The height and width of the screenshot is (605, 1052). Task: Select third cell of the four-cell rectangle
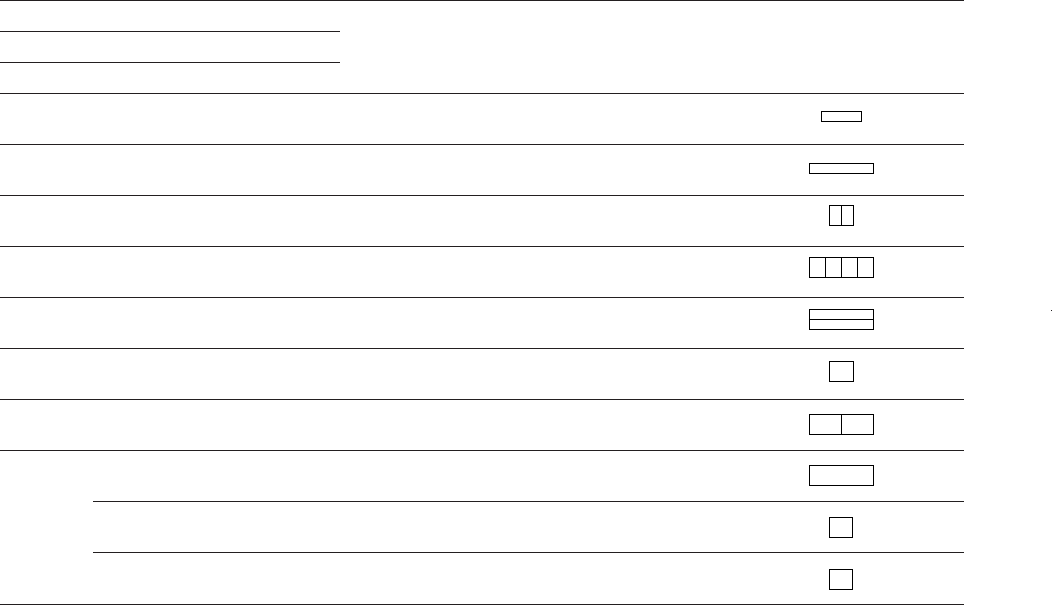[x=849, y=267]
